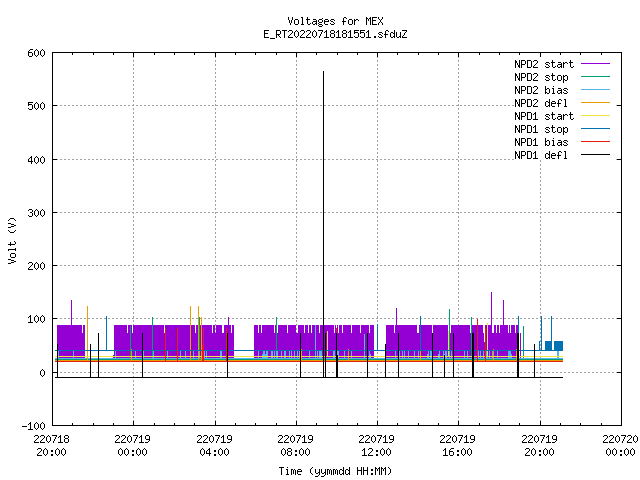Click the '16:00' time axis label
Image resolution: width=640 pixels, height=480 pixels.
pyautogui.click(x=457, y=452)
